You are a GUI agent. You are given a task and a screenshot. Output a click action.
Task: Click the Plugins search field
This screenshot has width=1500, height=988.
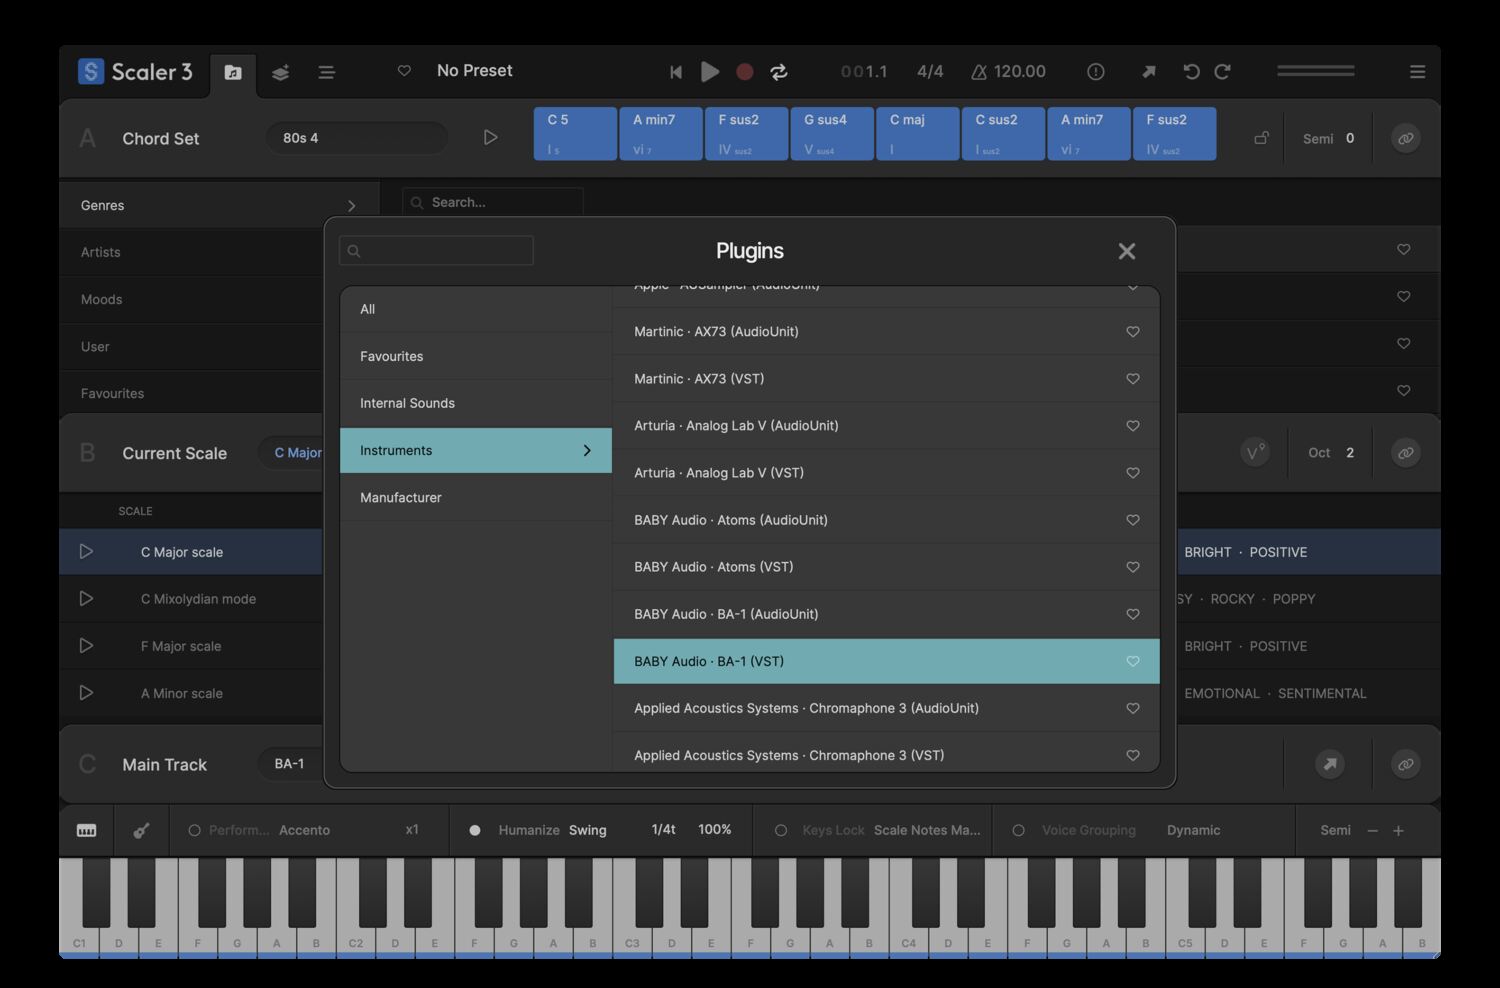[x=435, y=250]
